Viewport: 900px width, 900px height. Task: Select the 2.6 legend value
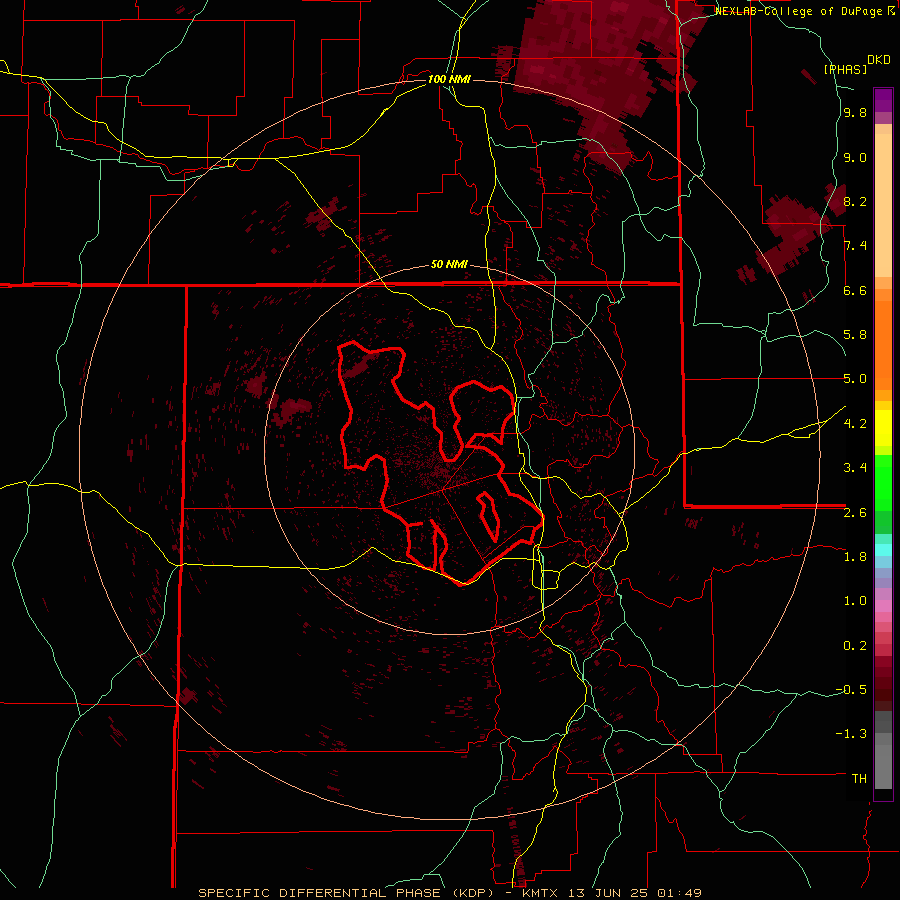pyautogui.click(x=855, y=513)
